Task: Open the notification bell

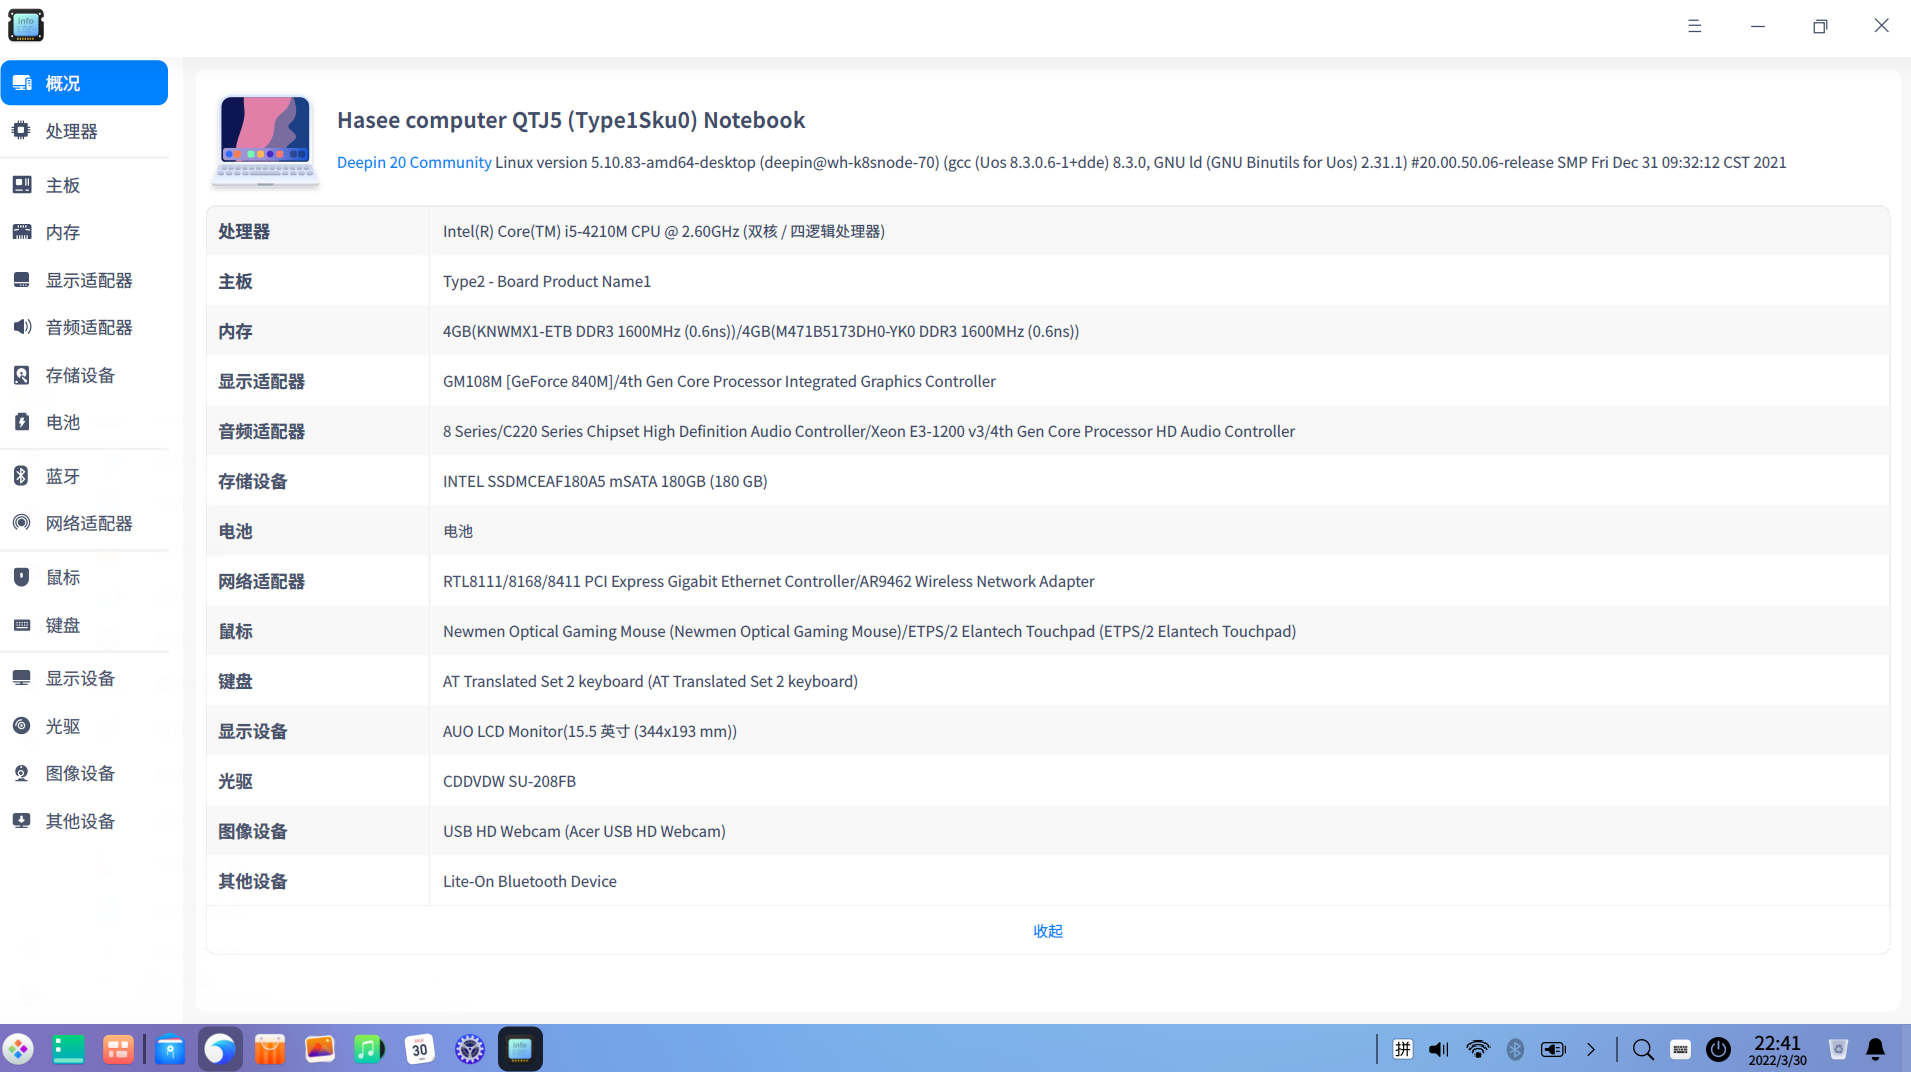Action: [x=1876, y=1049]
